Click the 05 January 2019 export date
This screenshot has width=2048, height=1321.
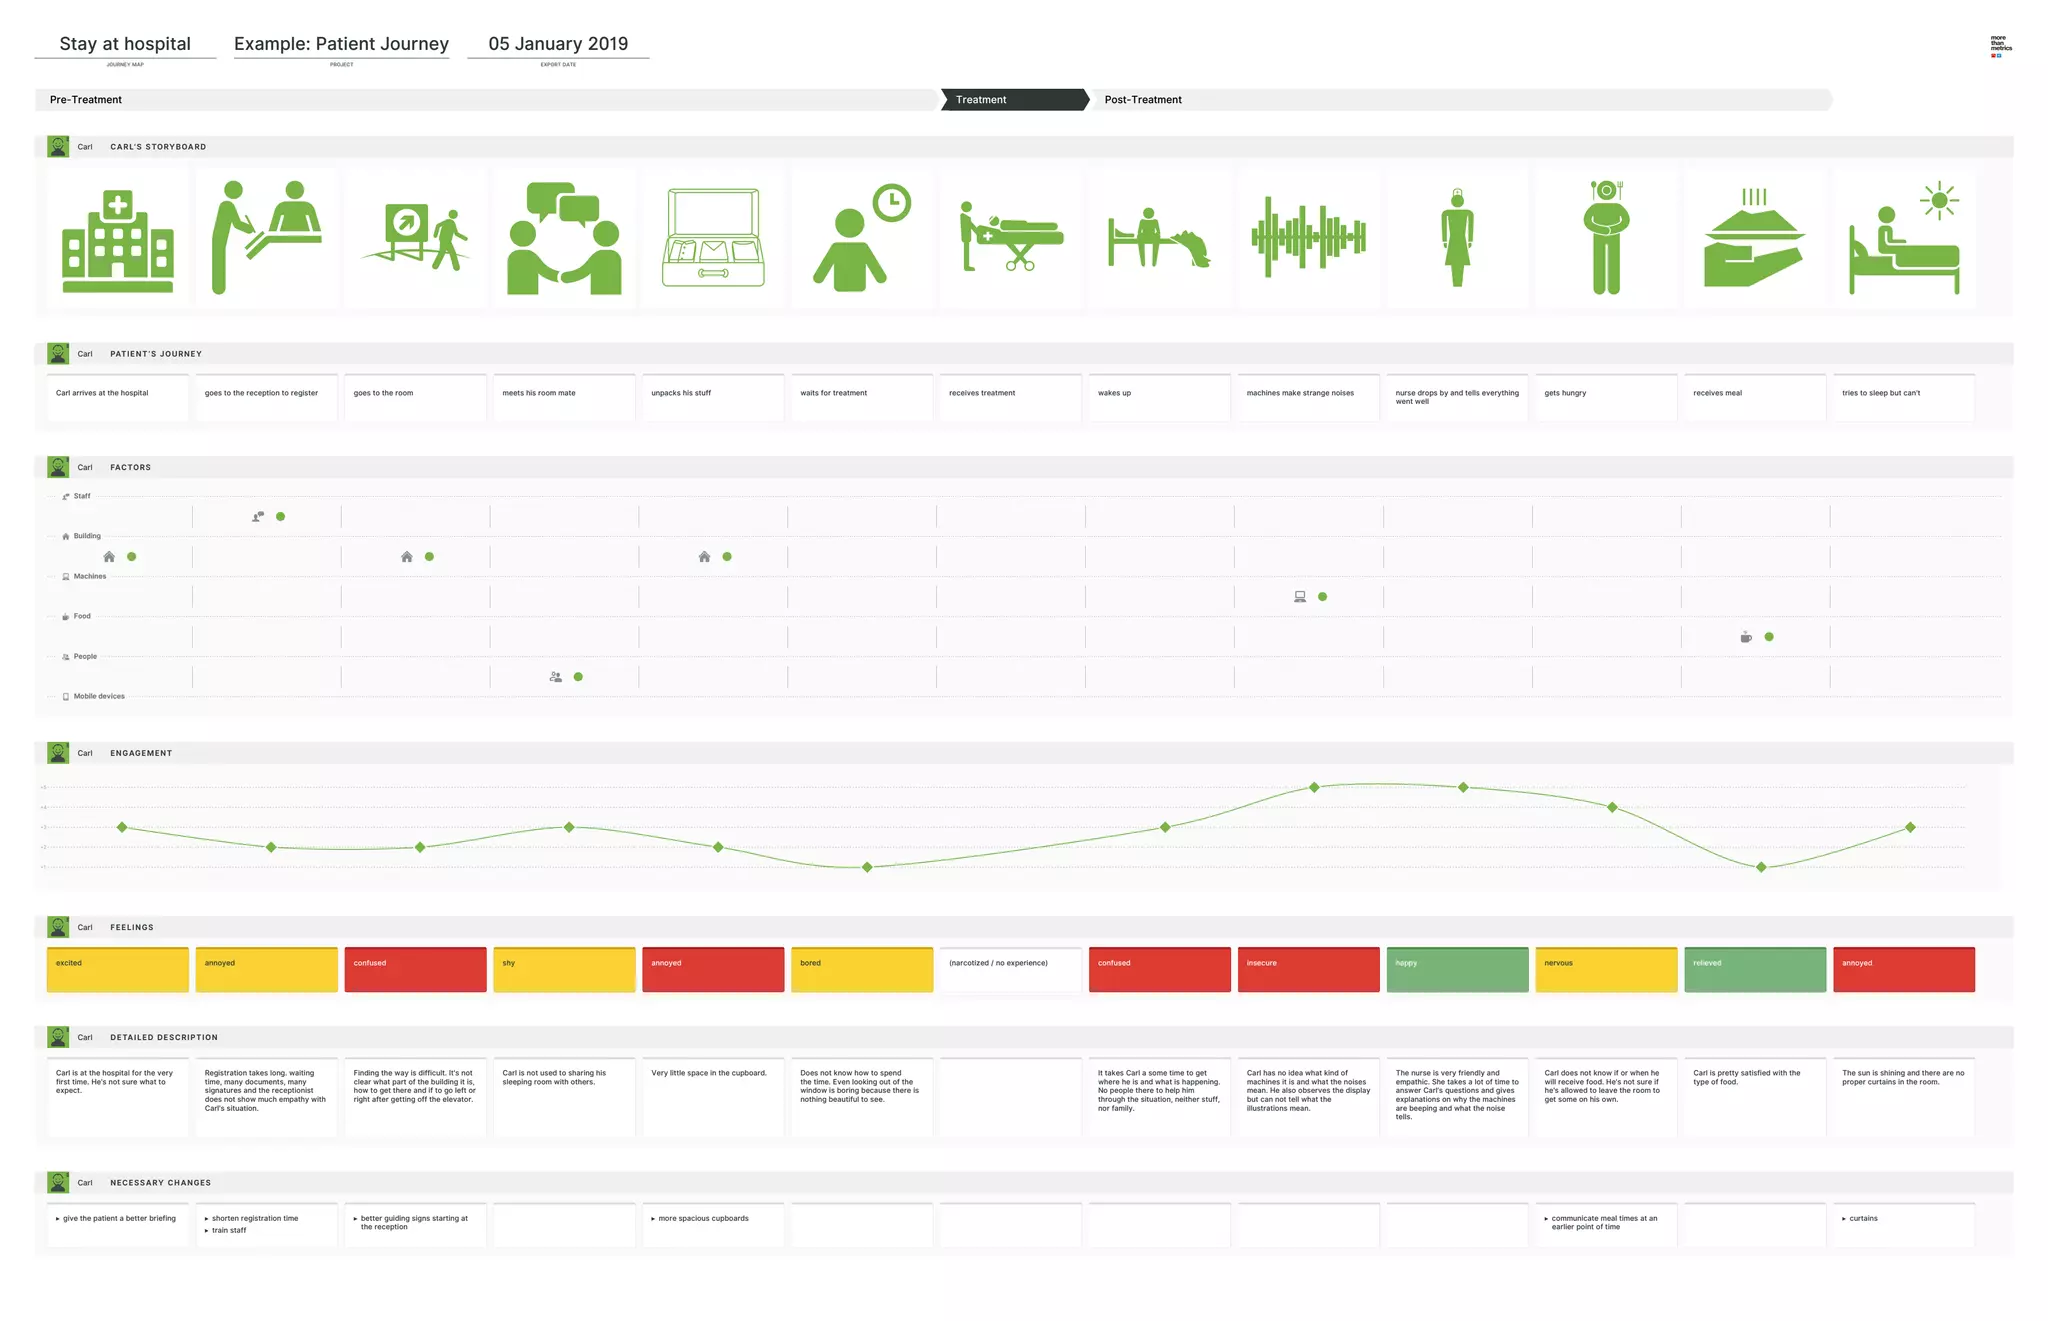(558, 44)
